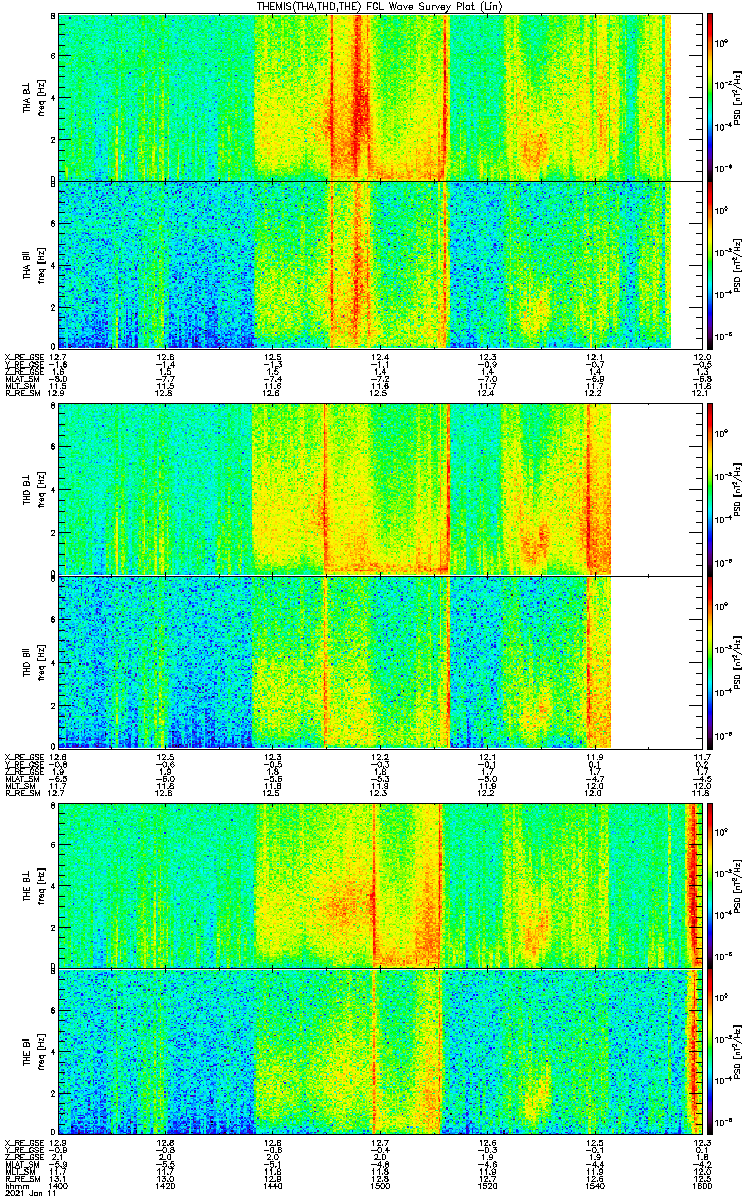Click the R_RE_SM row label under THA
The image size is (750, 1200).
21,392
